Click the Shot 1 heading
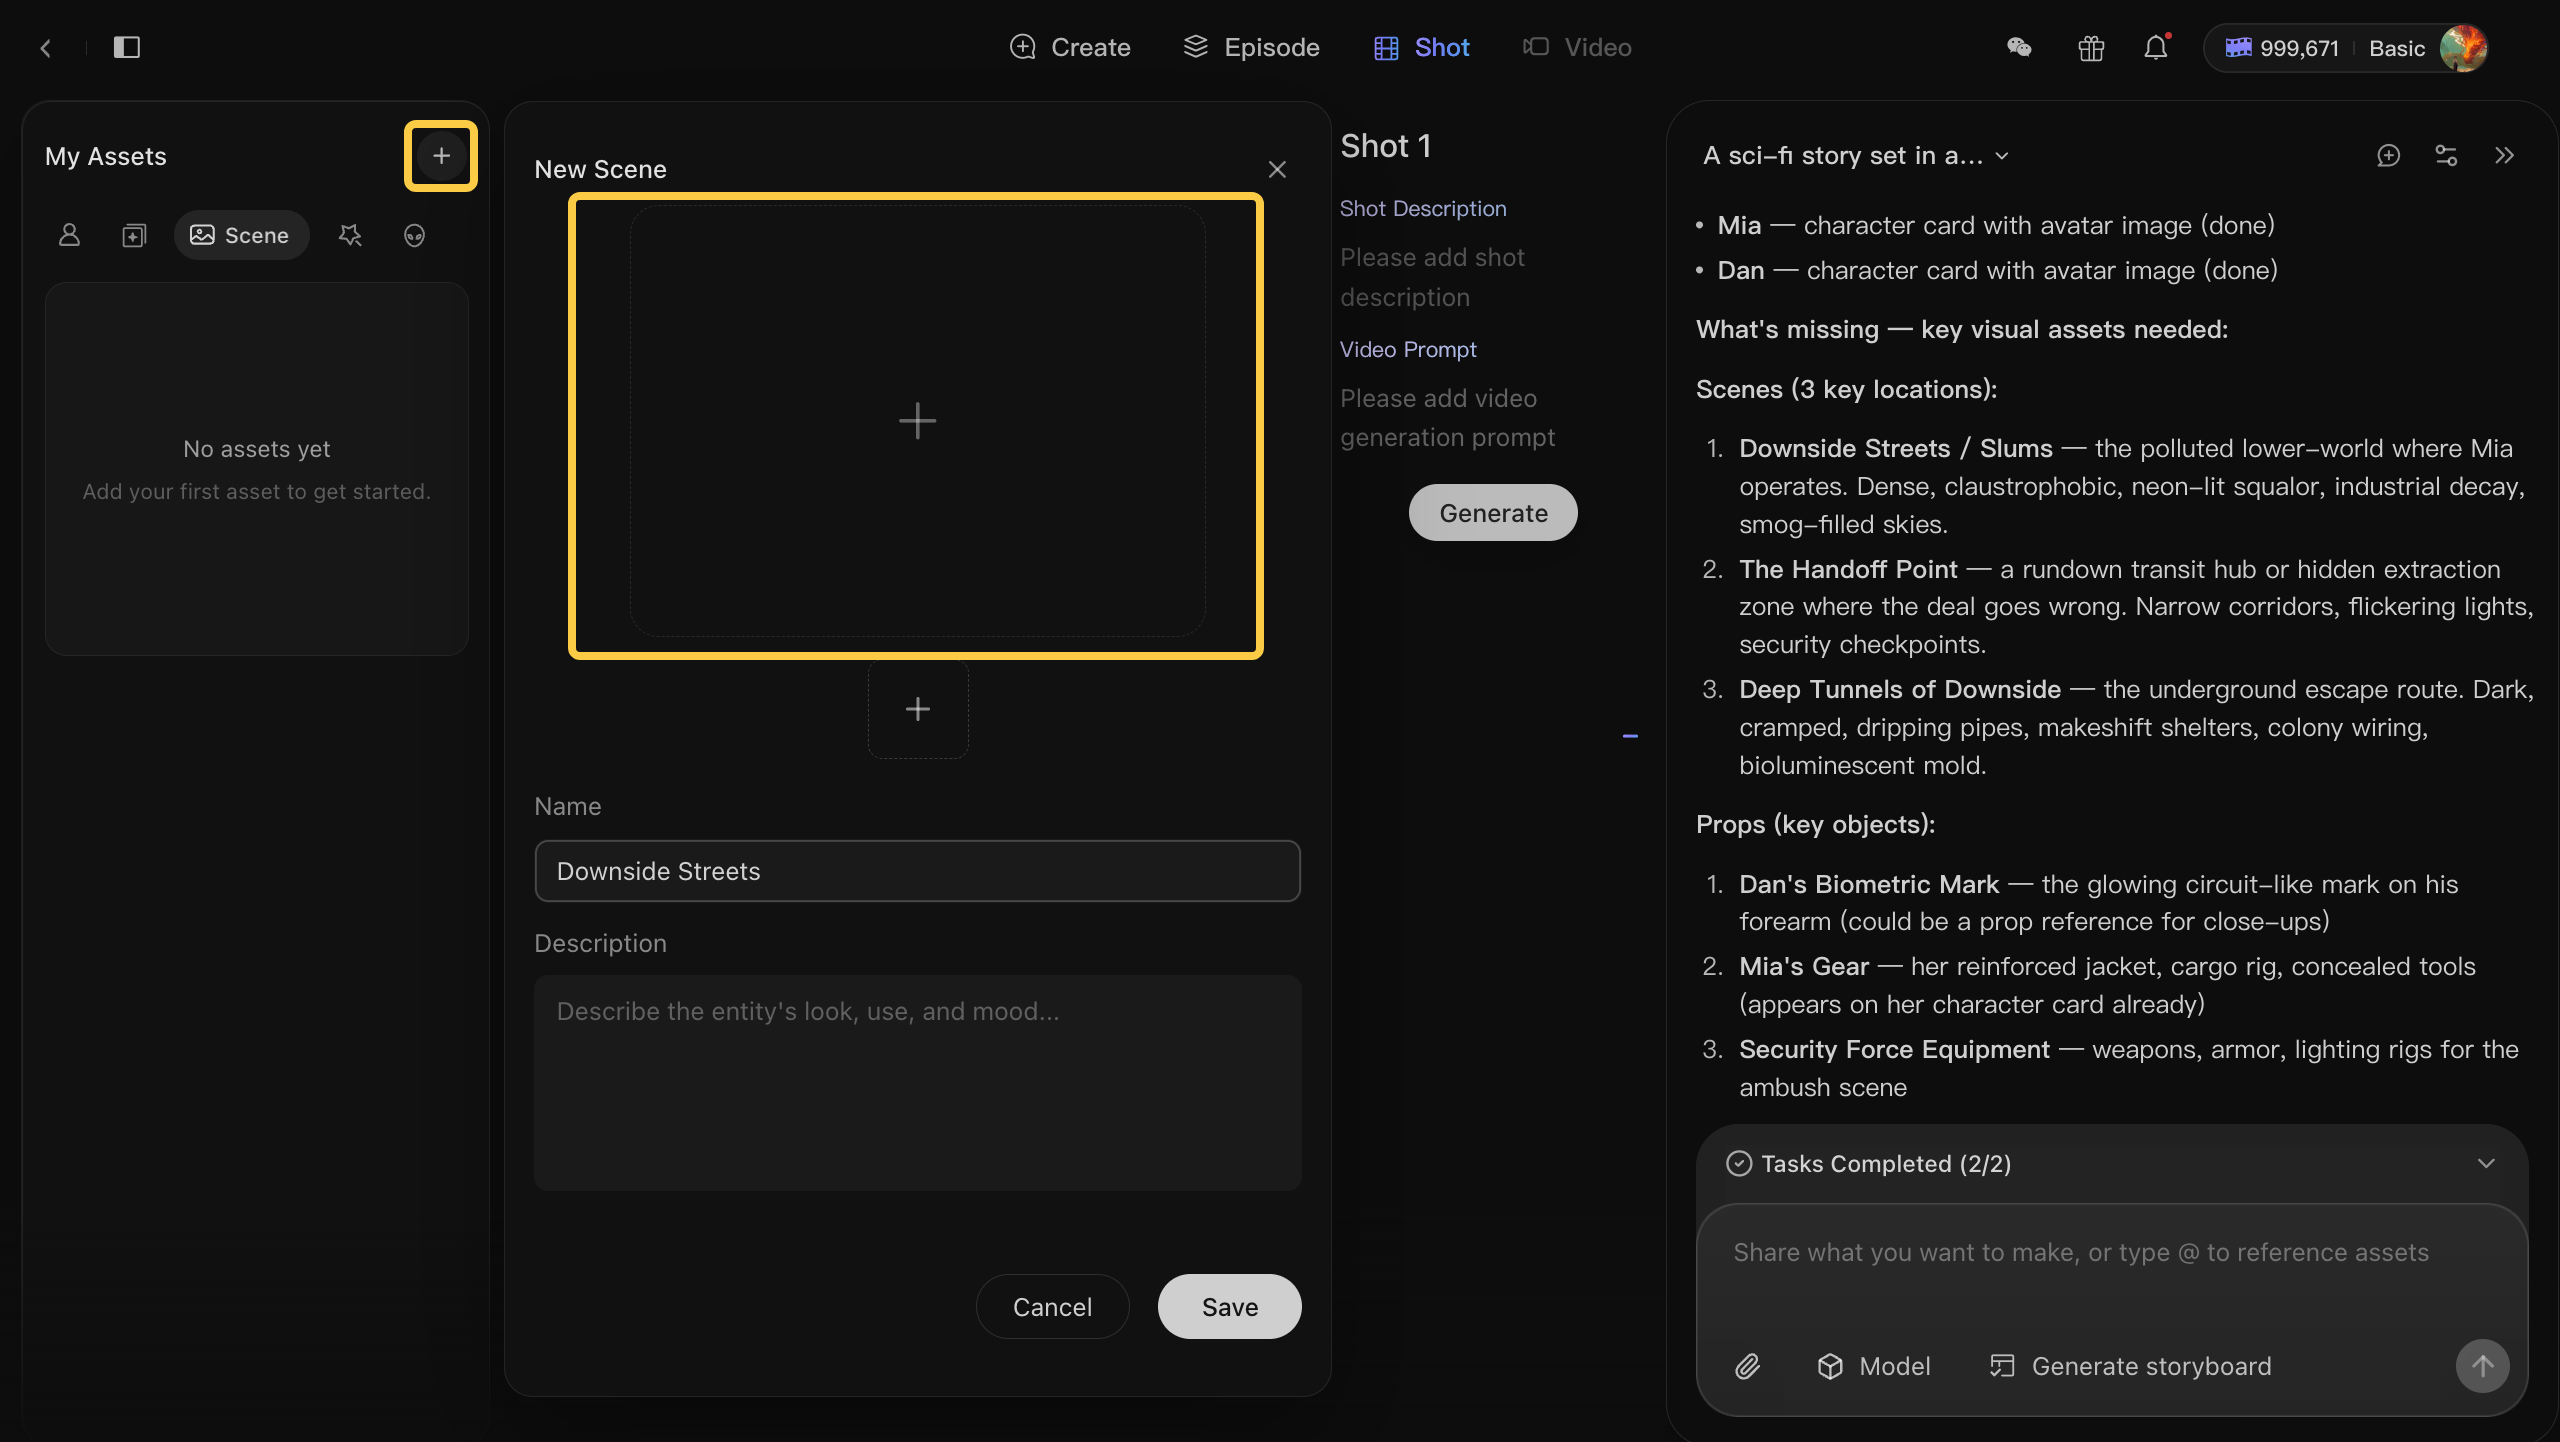Screen dimensions: 2560x1442 1385,146
